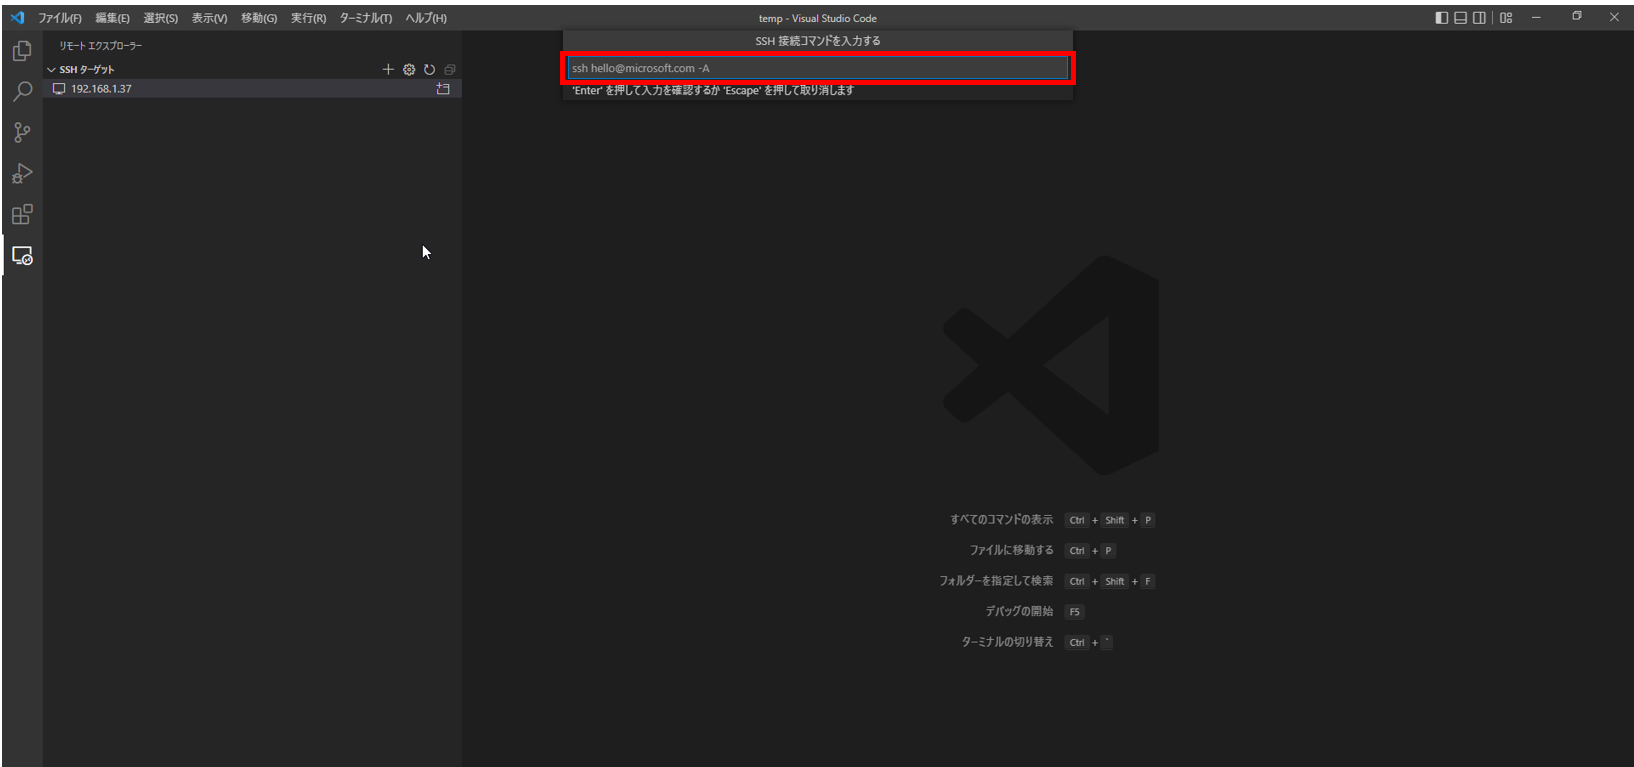The image size is (1634, 767).
Task: Select the 192.168.1.37 host entry
Action: (251, 89)
